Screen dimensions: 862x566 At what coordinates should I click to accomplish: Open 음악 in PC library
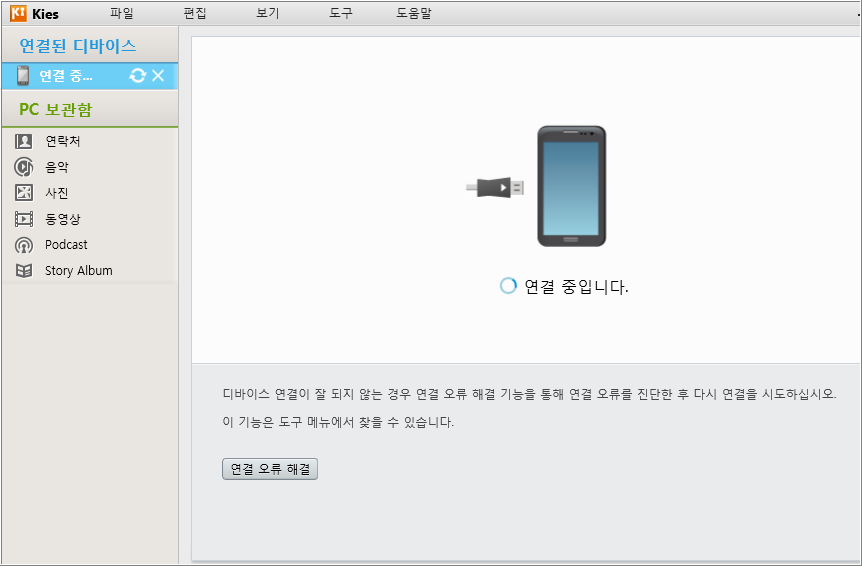pos(57,167)
